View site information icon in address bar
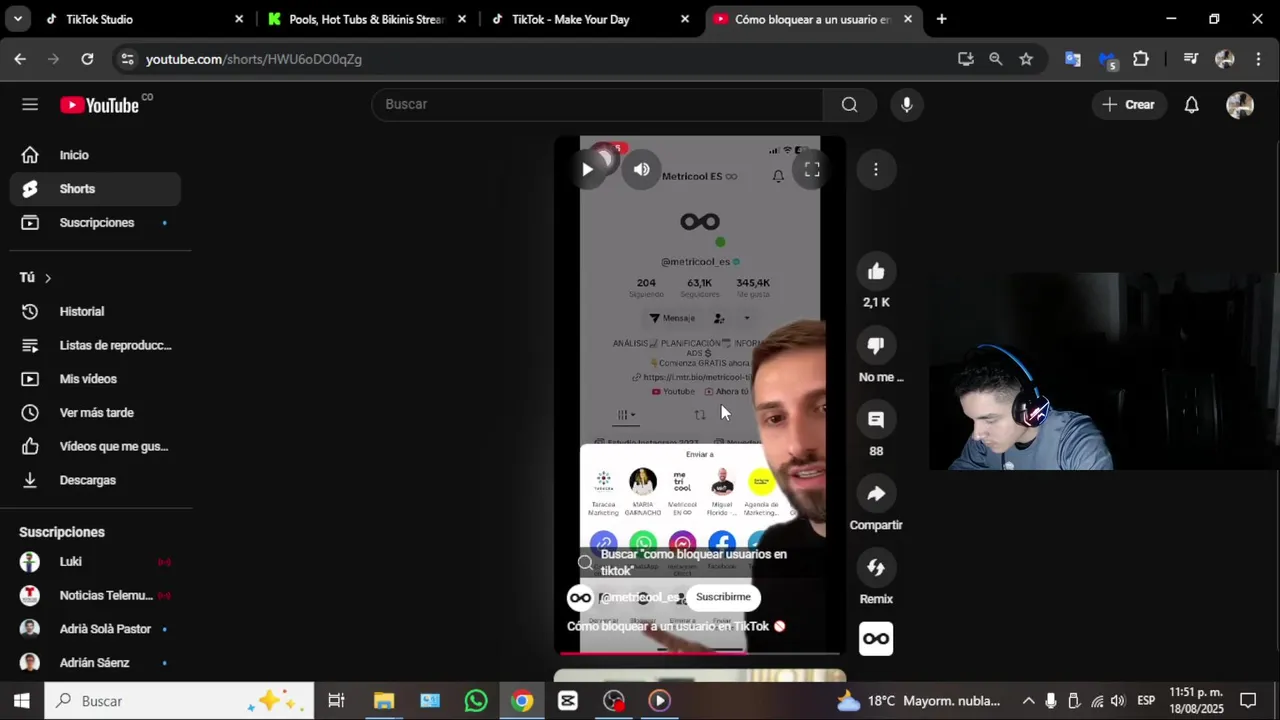Screen dimensions: 1280x720 point(127,59)
